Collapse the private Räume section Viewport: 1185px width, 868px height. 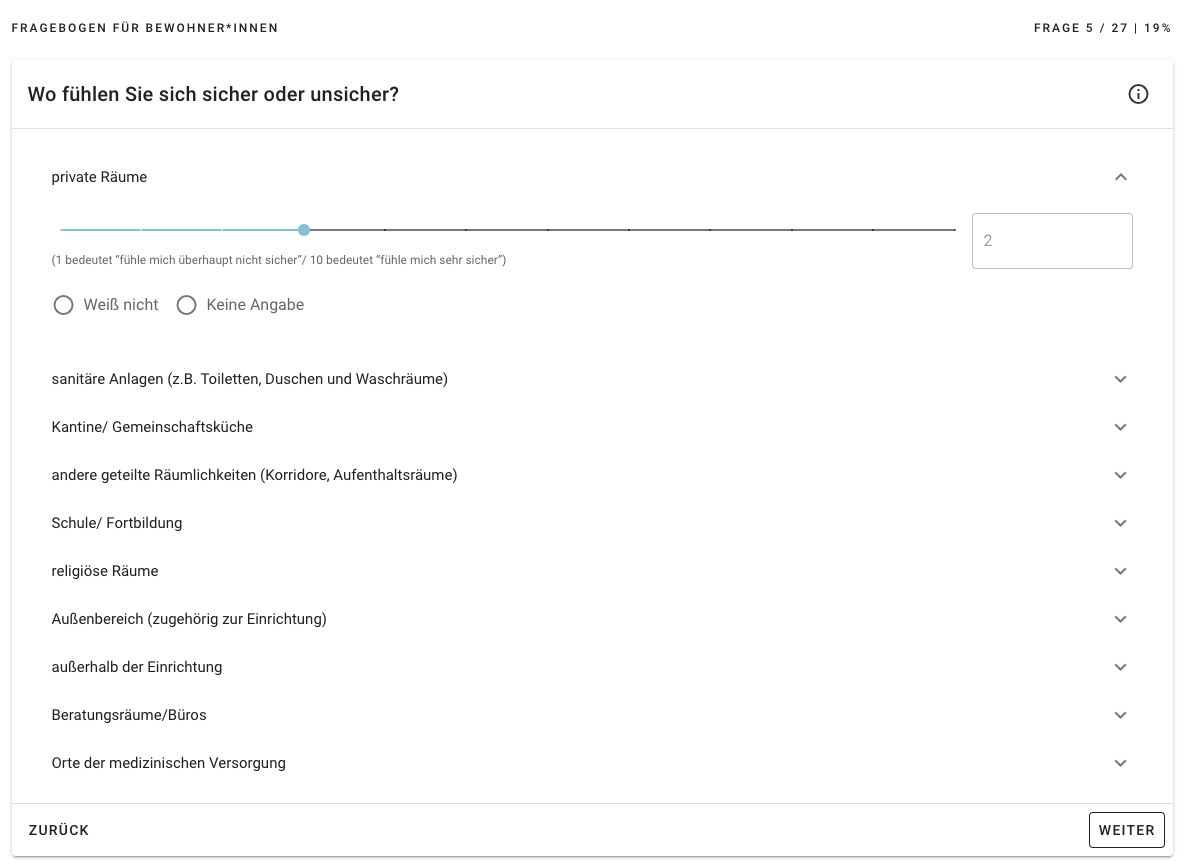[x=1120, y=177]
